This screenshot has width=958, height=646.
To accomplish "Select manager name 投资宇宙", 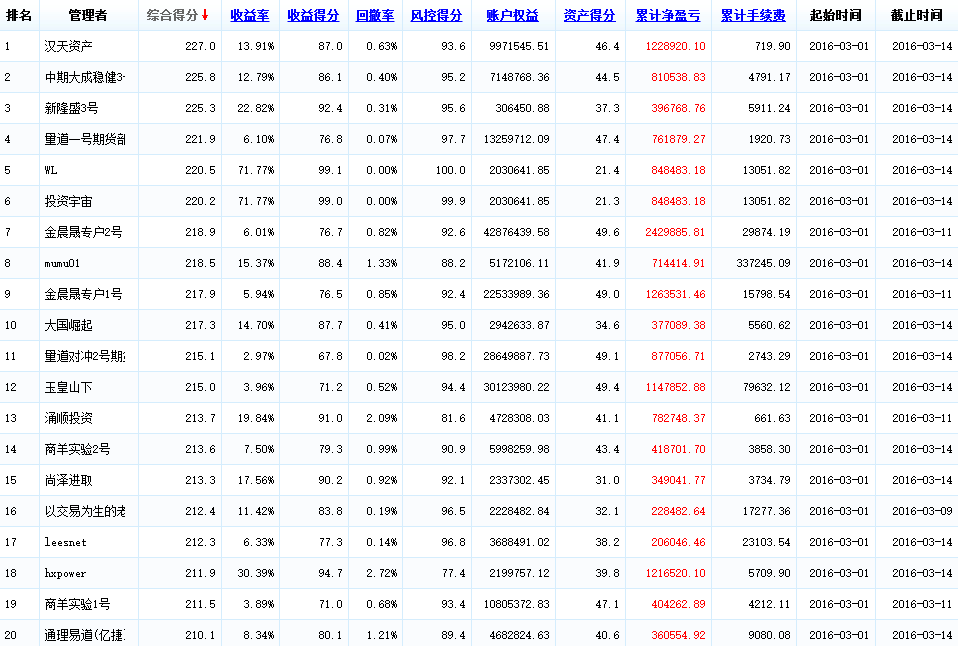I will [x=68, y=201].
